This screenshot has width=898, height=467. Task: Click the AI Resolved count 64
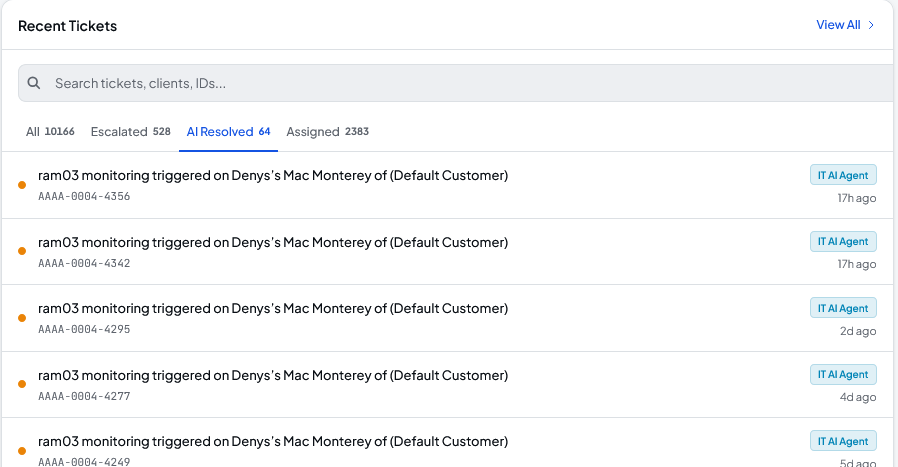(265, 132)
